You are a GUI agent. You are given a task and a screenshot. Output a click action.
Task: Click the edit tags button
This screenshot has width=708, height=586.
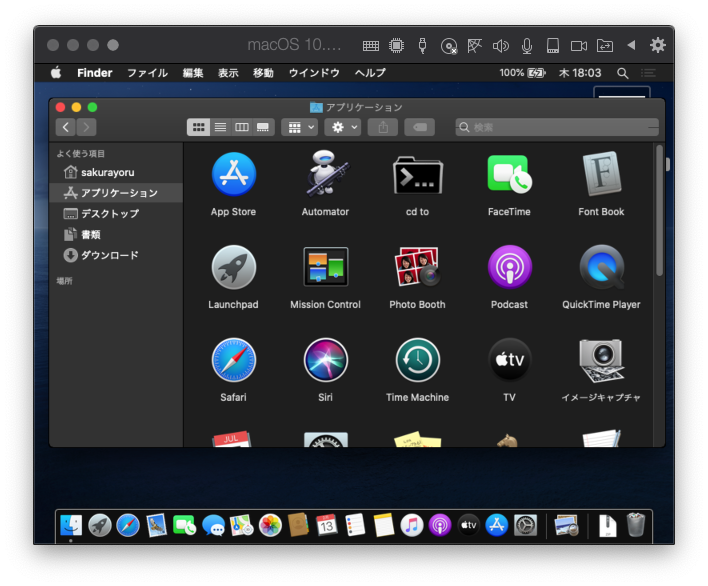(x=419, y=127)
